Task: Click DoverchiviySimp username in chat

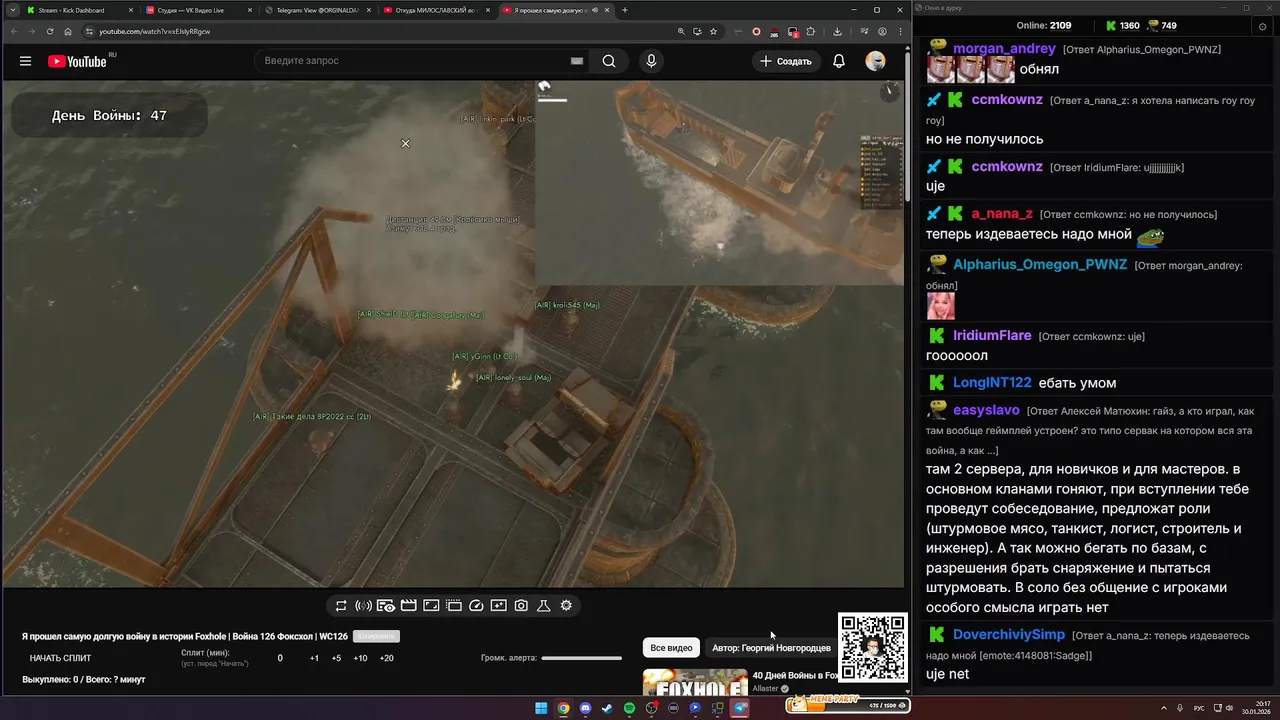Action: pos(1009,635)
